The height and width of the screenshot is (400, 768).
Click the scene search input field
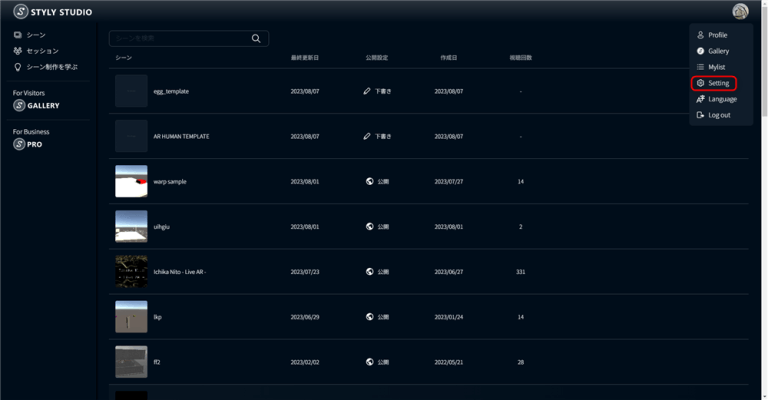(x=180, y=38)
